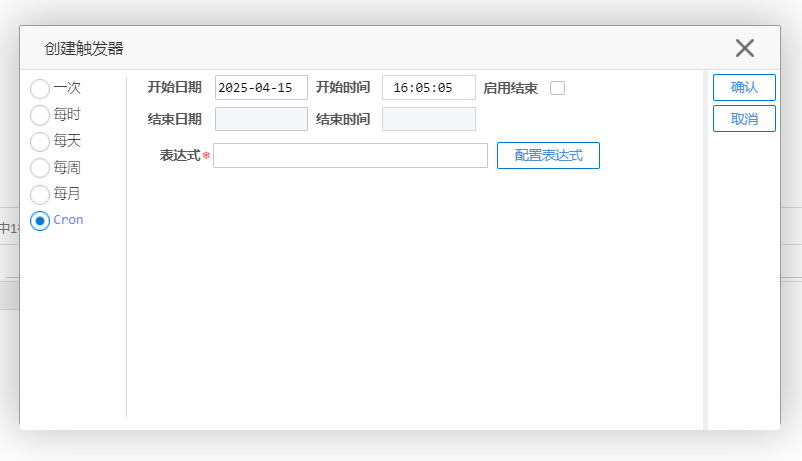
Task: Click the 开始日期 date field
Action: [261, 87]
